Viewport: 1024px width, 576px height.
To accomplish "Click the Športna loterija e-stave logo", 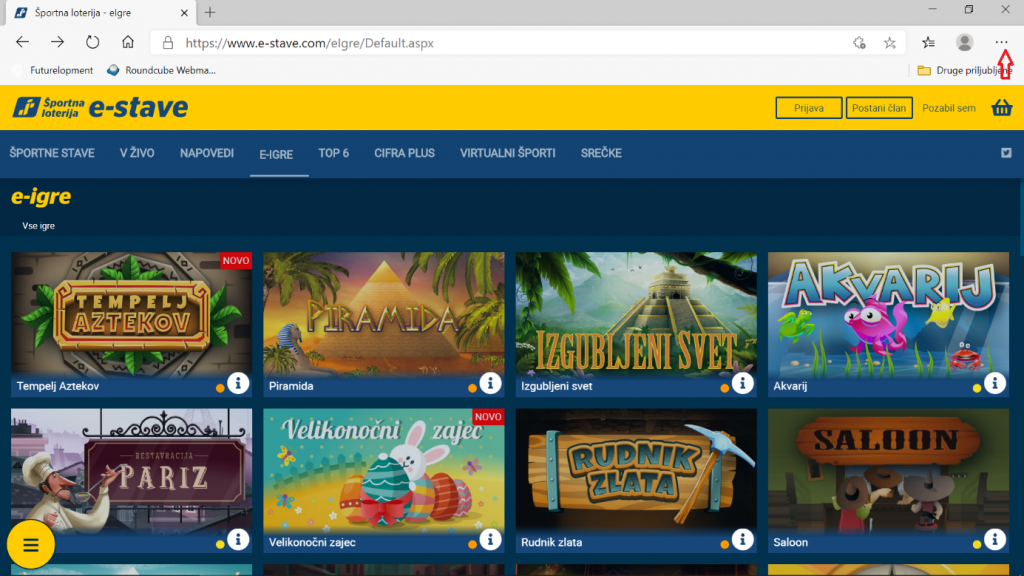I will click(101, 108).
